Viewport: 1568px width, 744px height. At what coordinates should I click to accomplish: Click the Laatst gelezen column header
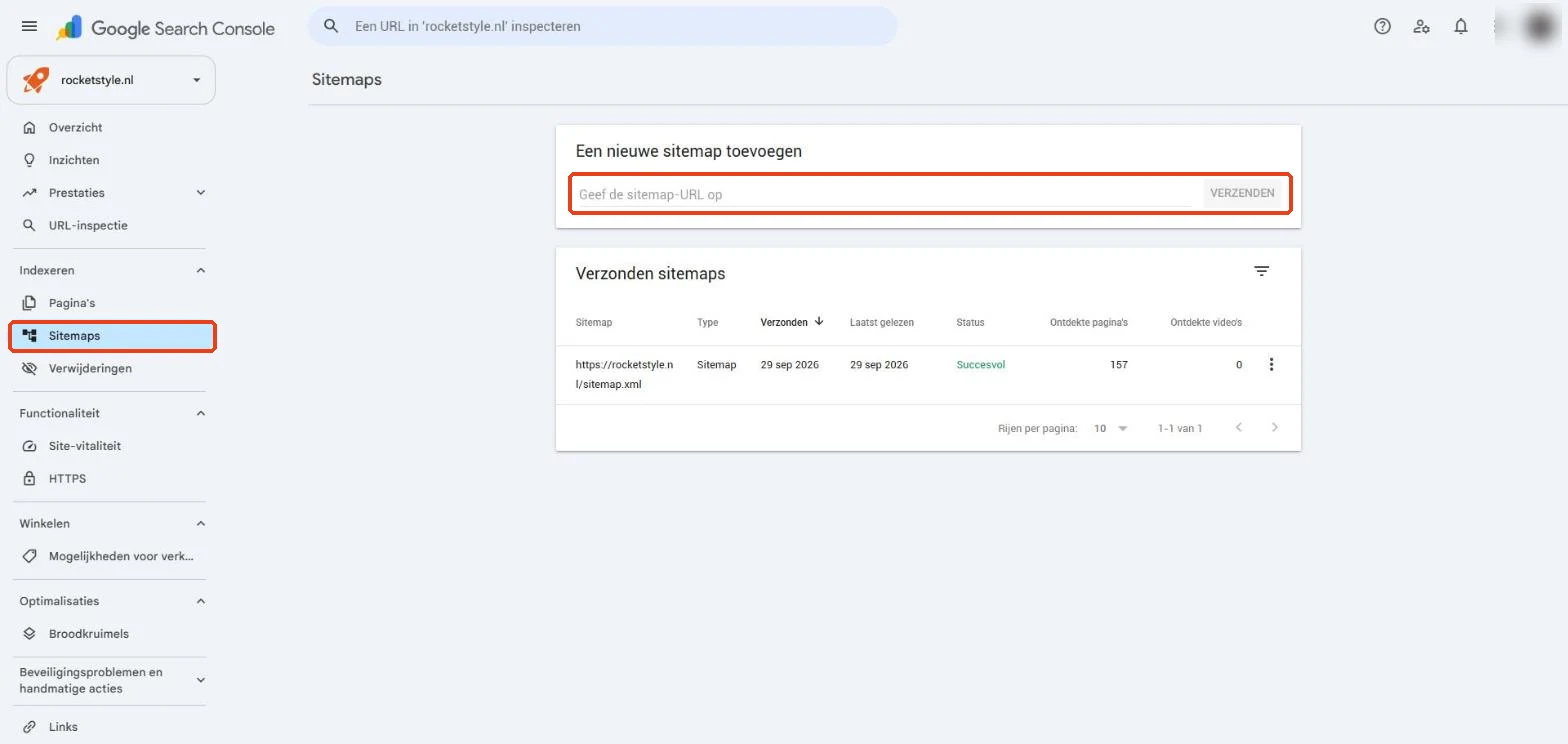coord(882,322)
